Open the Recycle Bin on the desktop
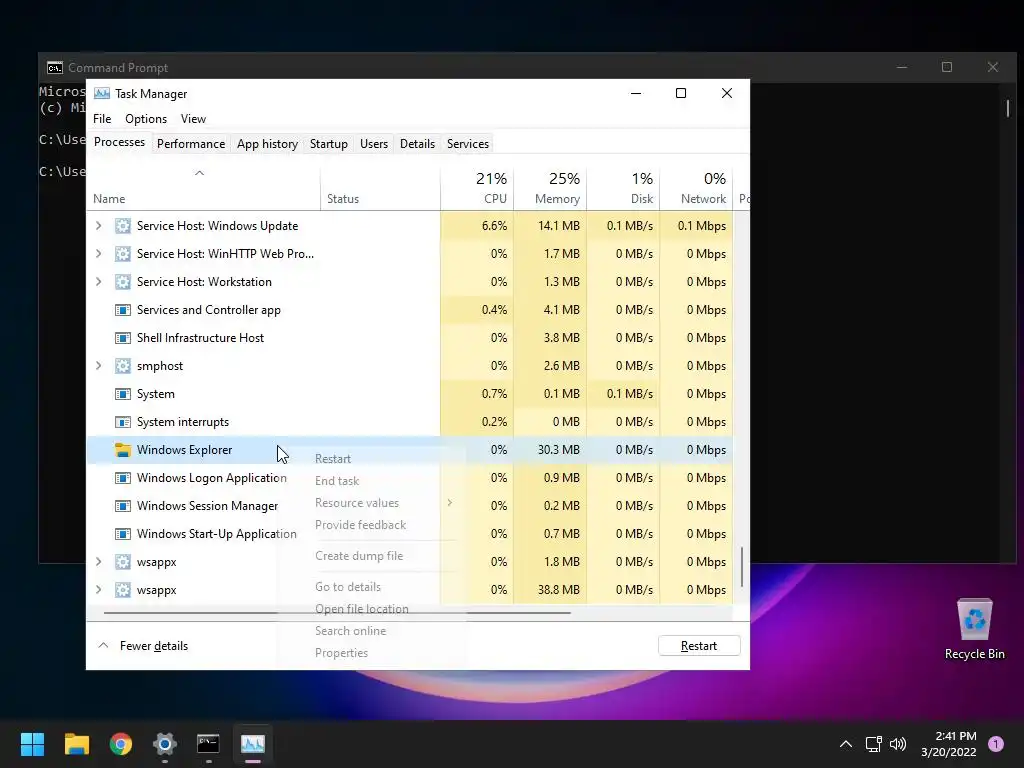1024x768 pixels. coord(974,629)
